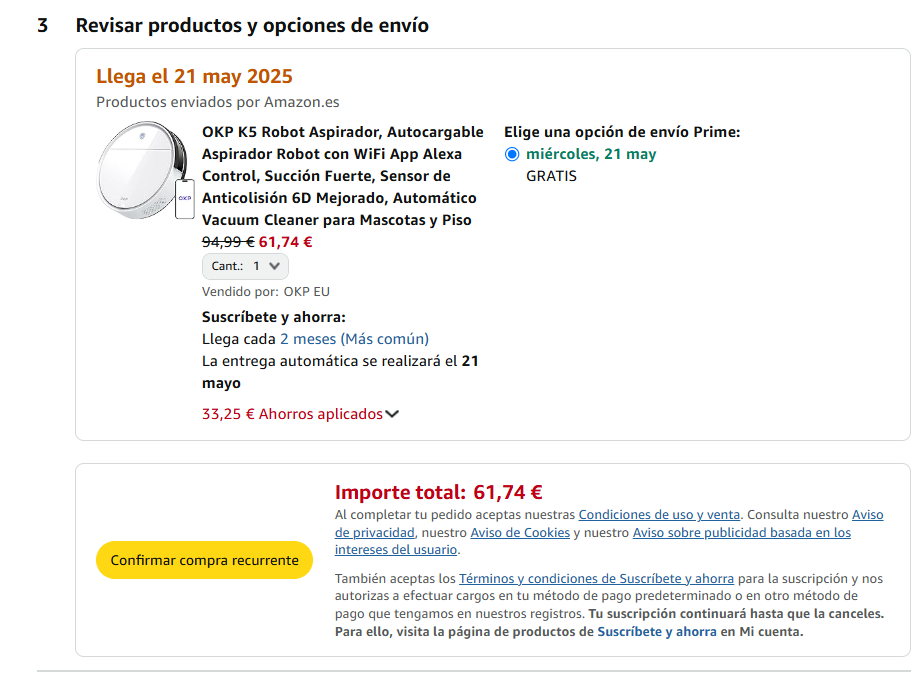Click the quantity dropdown arrow icon

pyautogui.click(x=274, y=266)
